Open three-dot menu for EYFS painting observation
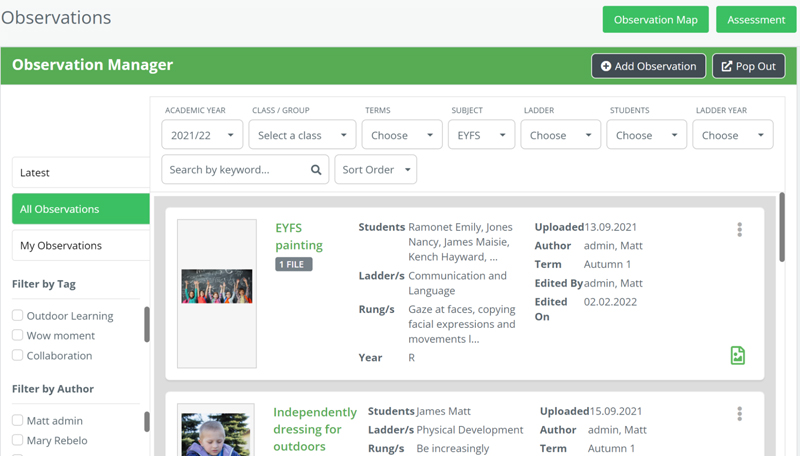The image size is (800, 456). [739, 230]
